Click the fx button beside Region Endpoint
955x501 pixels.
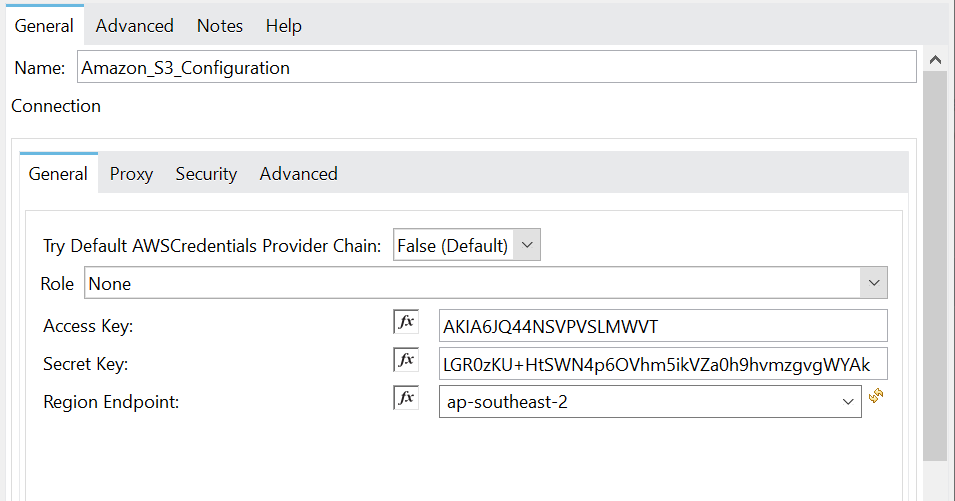(406, 398)
